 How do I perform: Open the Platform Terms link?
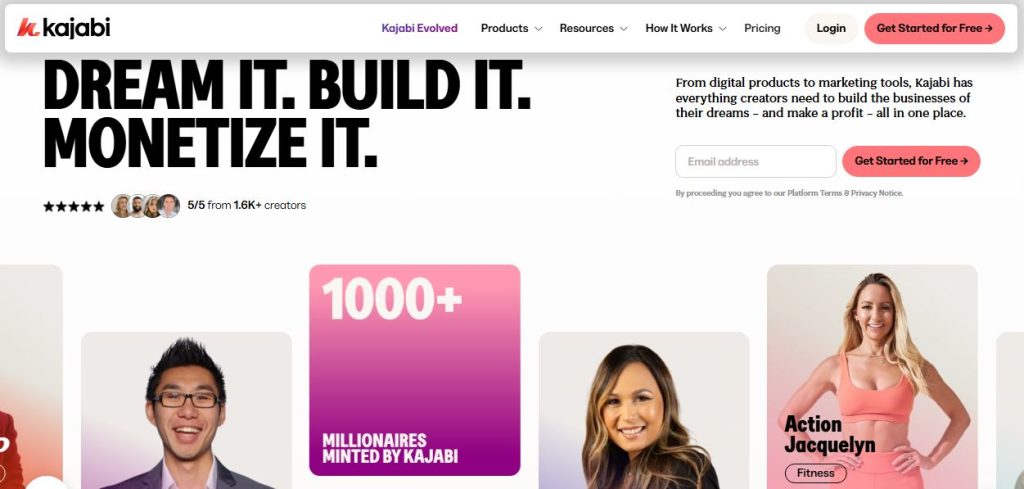pos(814,193)
